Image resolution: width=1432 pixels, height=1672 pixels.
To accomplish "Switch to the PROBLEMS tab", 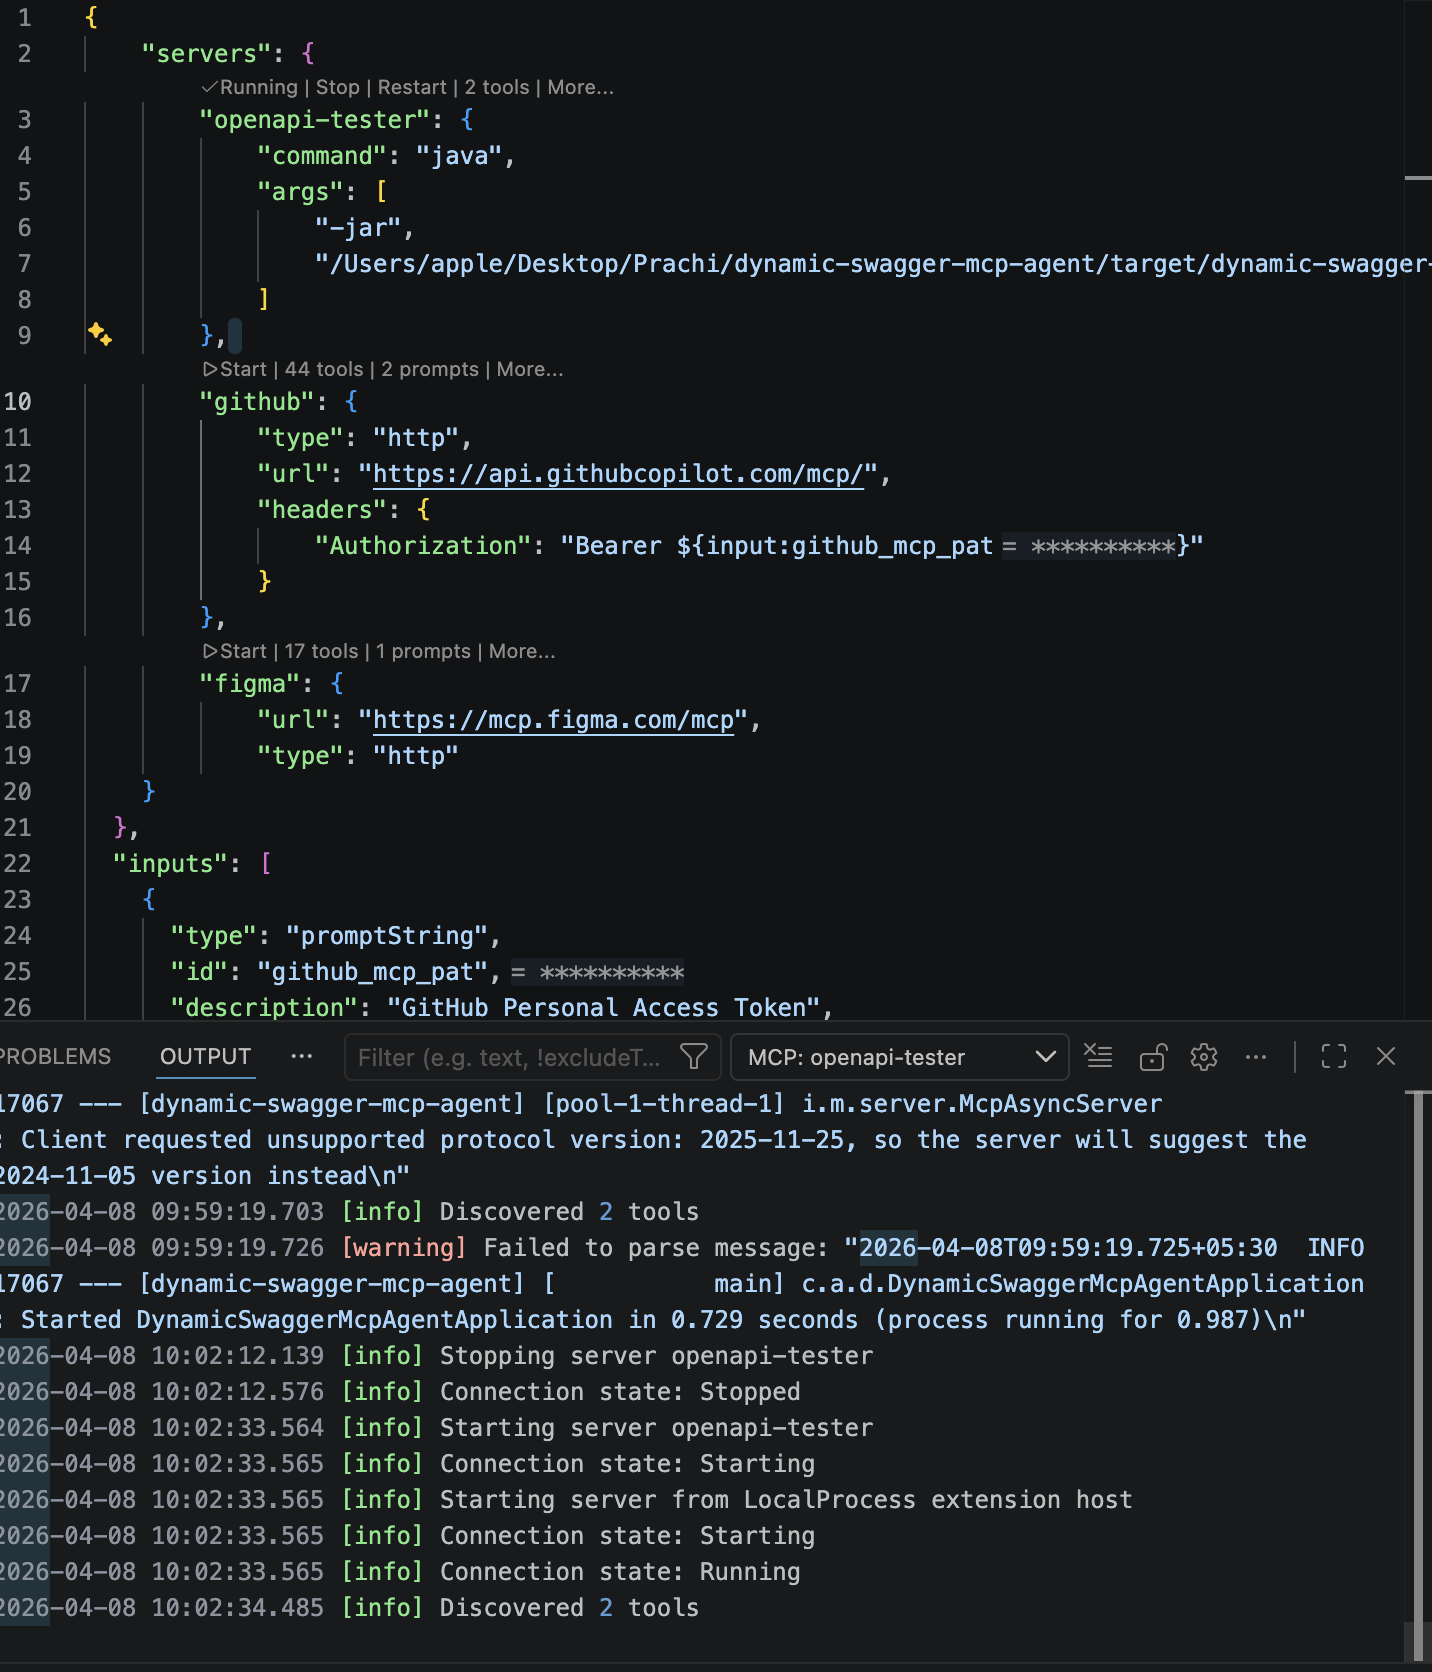I will point(55,1056).
